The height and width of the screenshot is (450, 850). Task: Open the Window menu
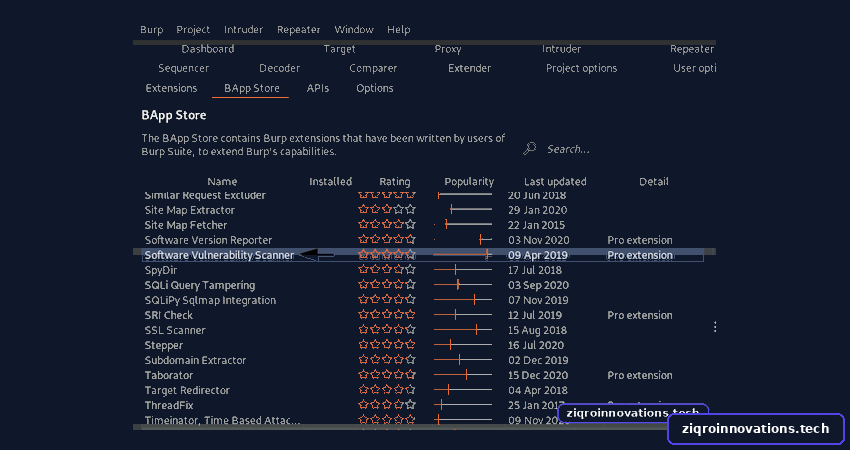coord(354,30)
